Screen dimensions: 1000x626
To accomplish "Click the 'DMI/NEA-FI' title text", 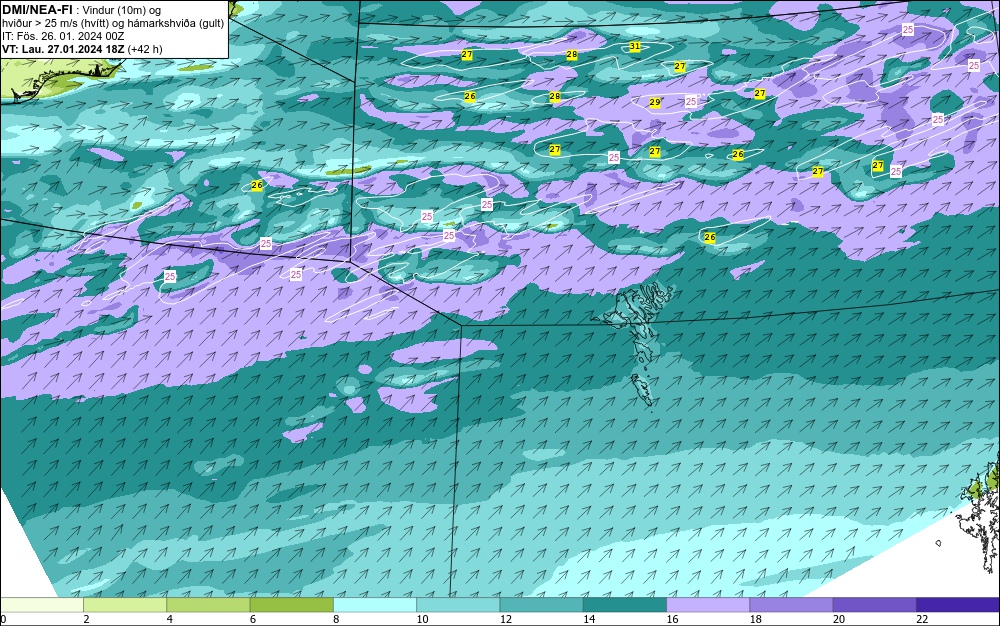I will 37,10.
